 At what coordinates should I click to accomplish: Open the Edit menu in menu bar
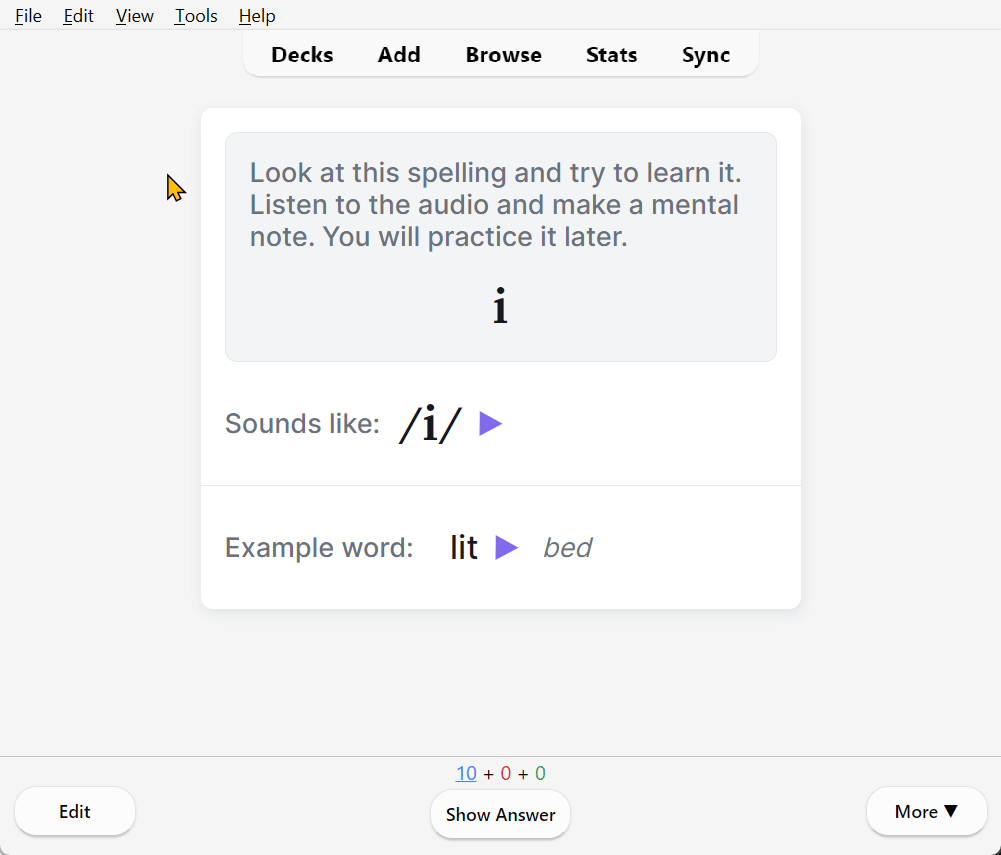click(78, 16)
